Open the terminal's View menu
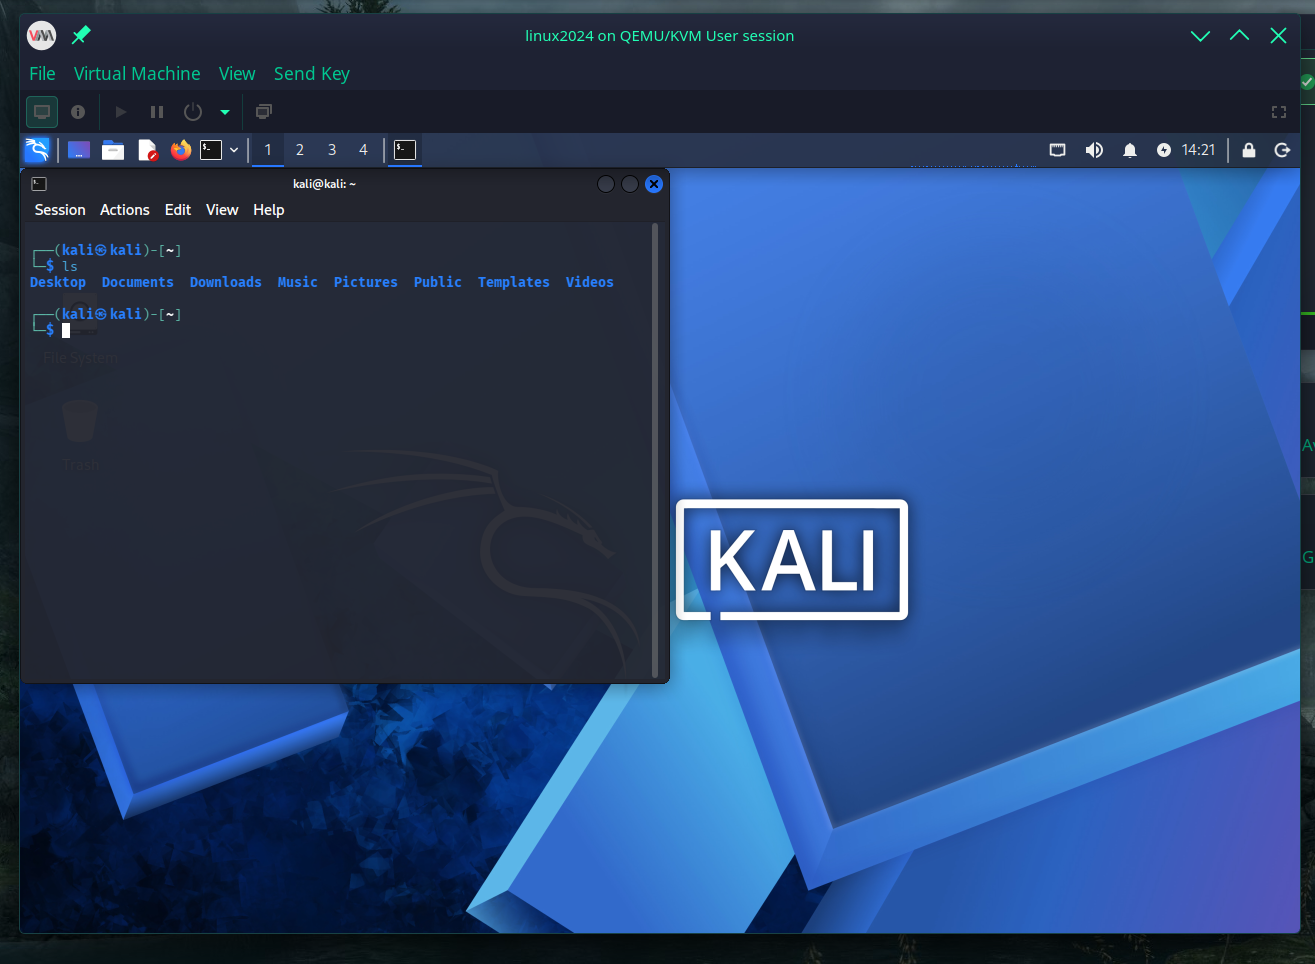Image resolution: width=1315 pixels, height=964 pixels. pos(222,210)
